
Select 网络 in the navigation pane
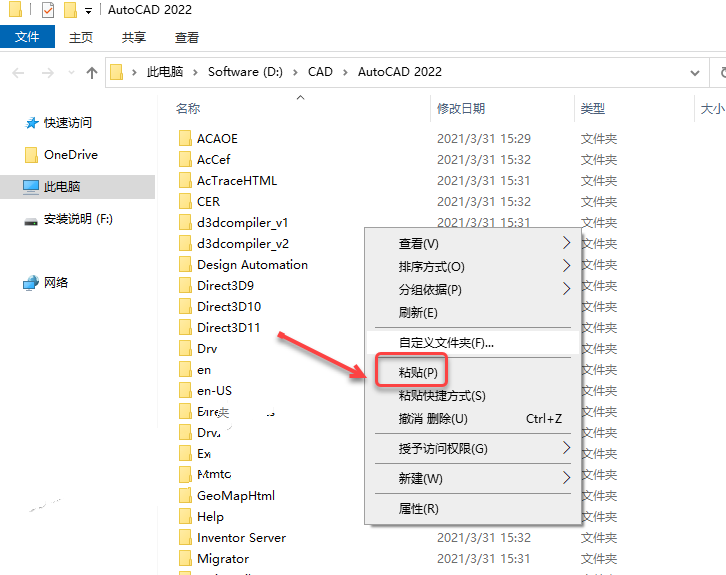click(46, 282)
